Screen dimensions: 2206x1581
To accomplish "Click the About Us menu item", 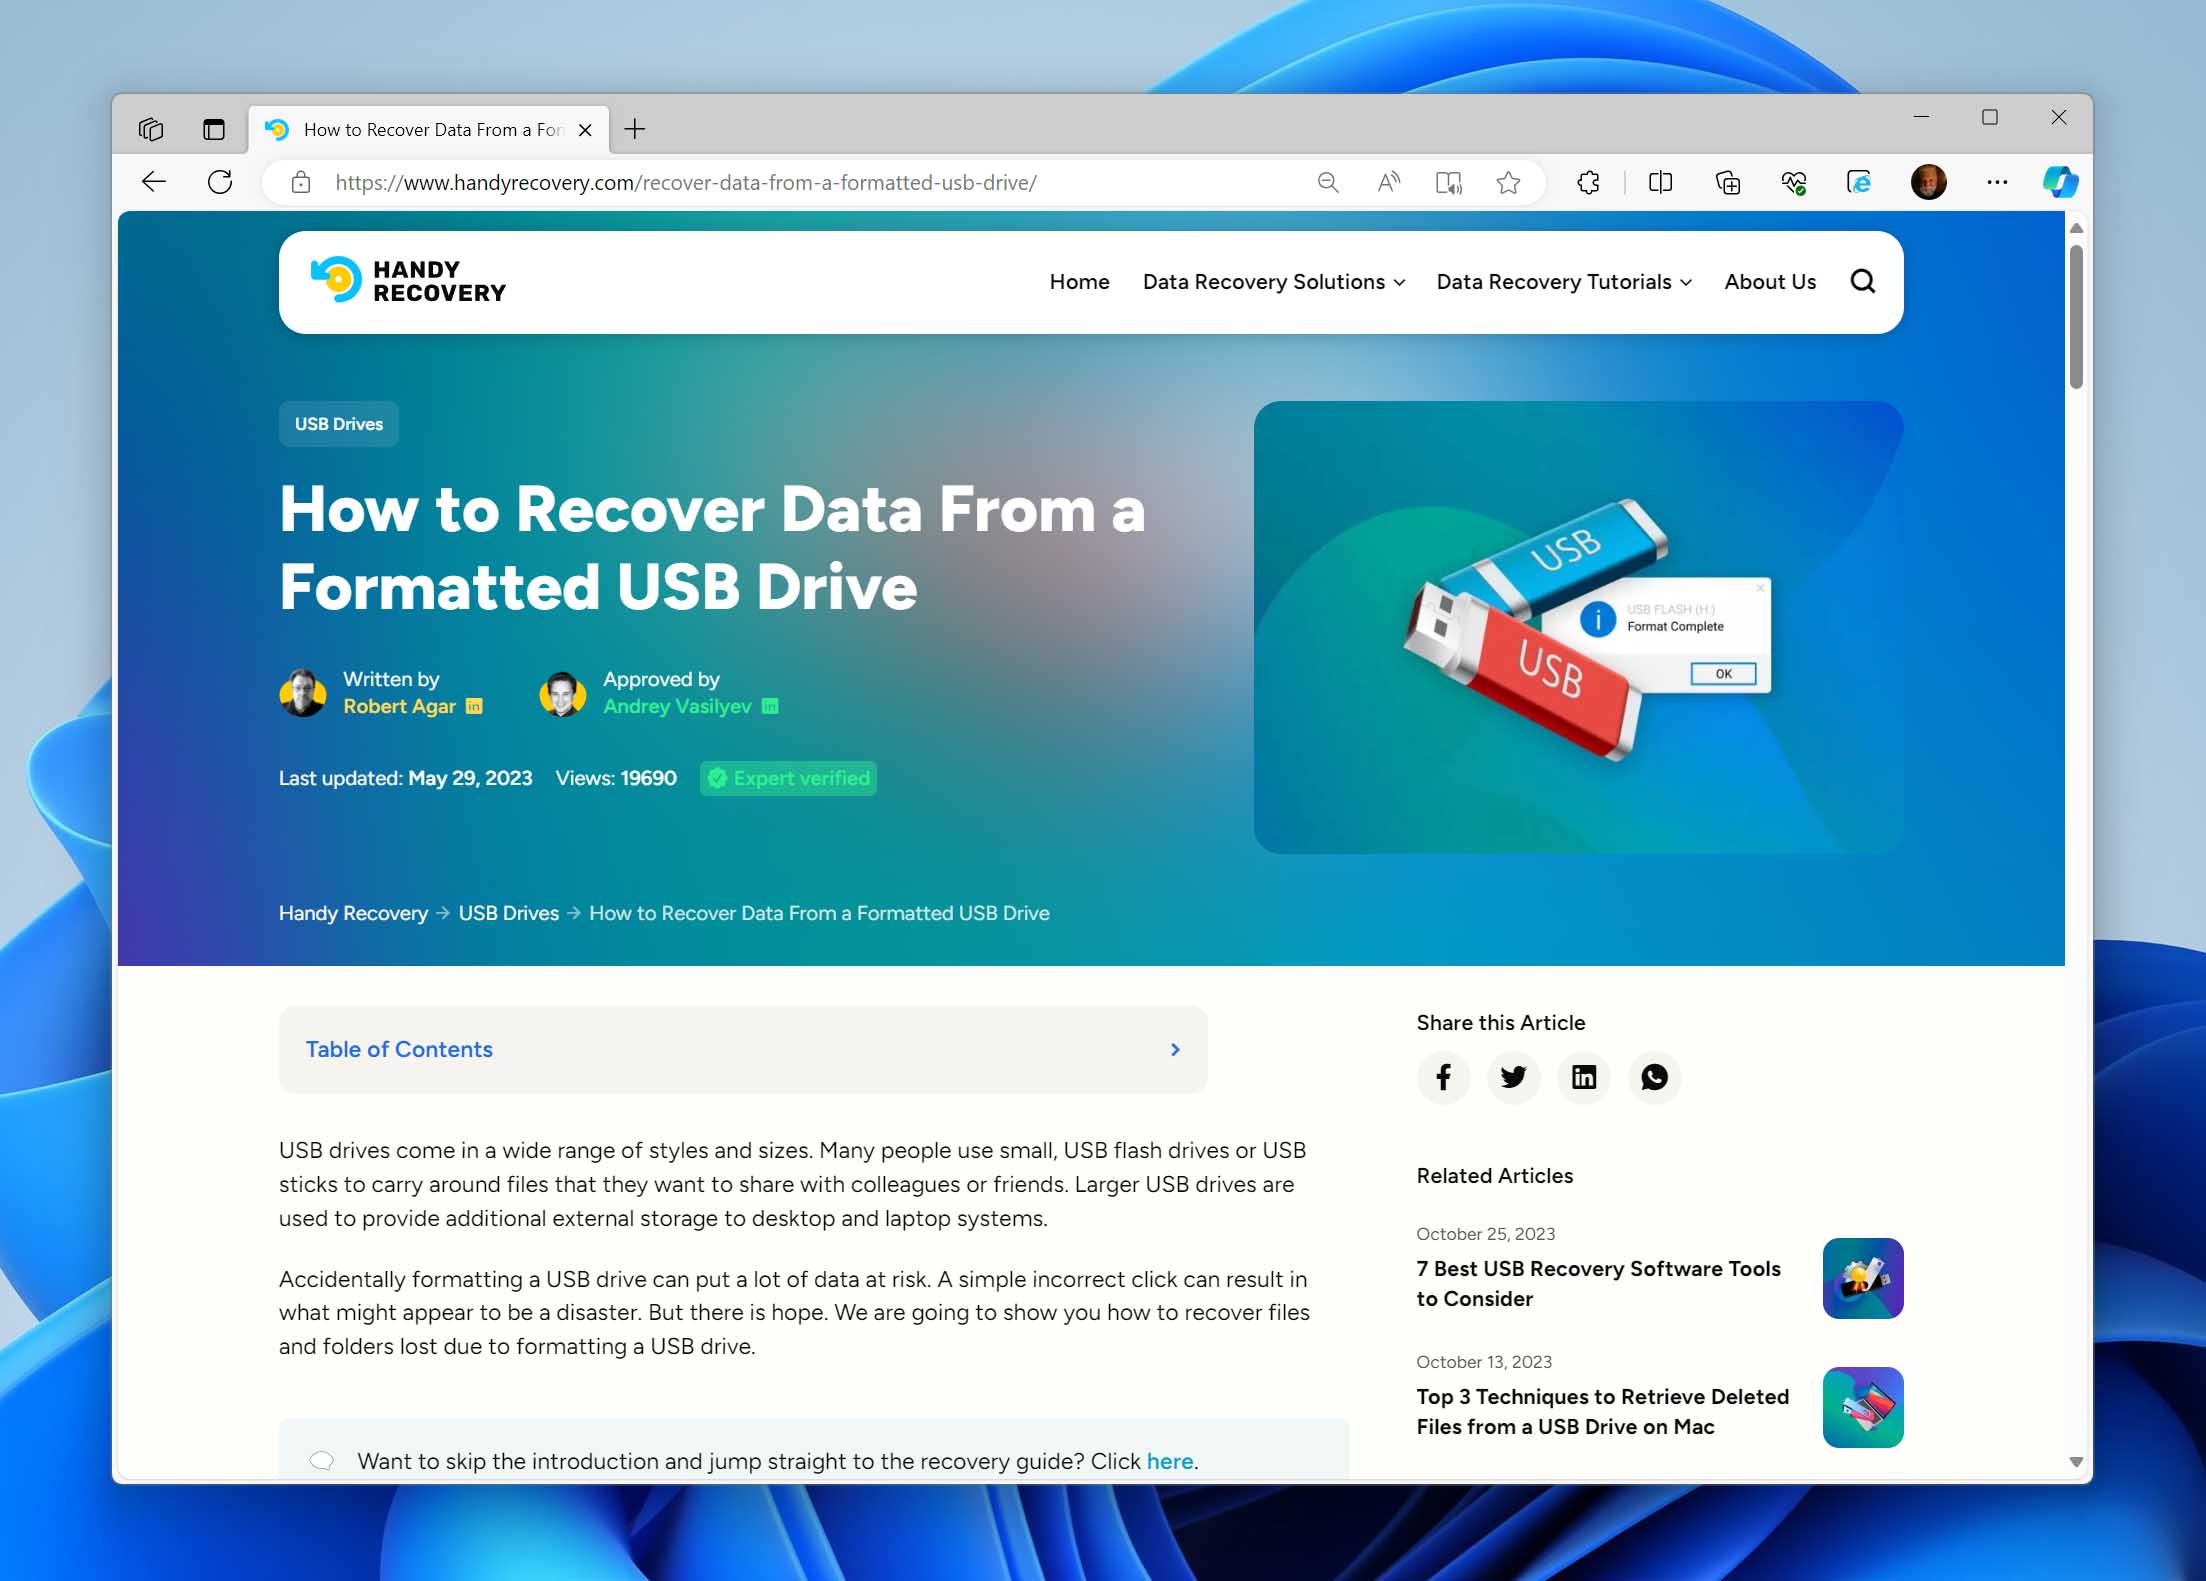I will [x=1770, y=281].
